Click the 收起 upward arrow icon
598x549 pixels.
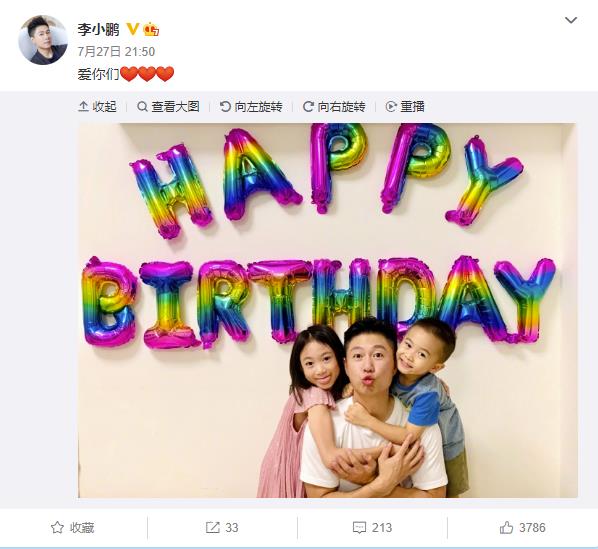[x=83, y=106]
